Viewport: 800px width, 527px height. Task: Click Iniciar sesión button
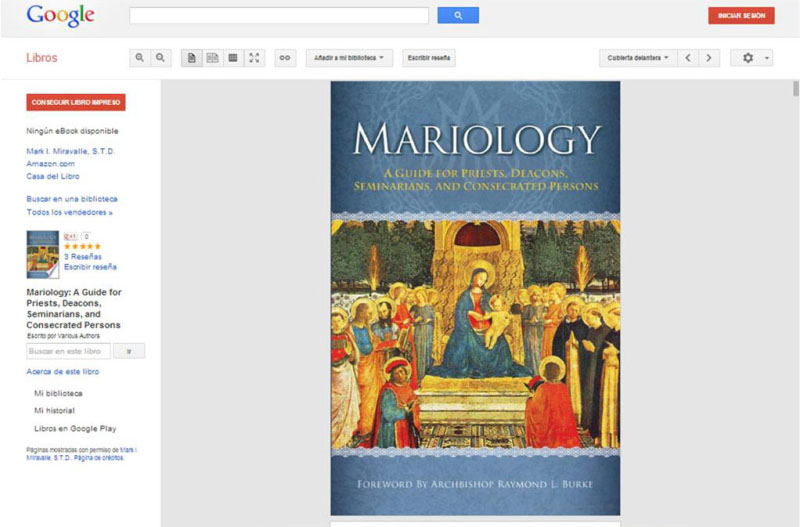[741, 15]
